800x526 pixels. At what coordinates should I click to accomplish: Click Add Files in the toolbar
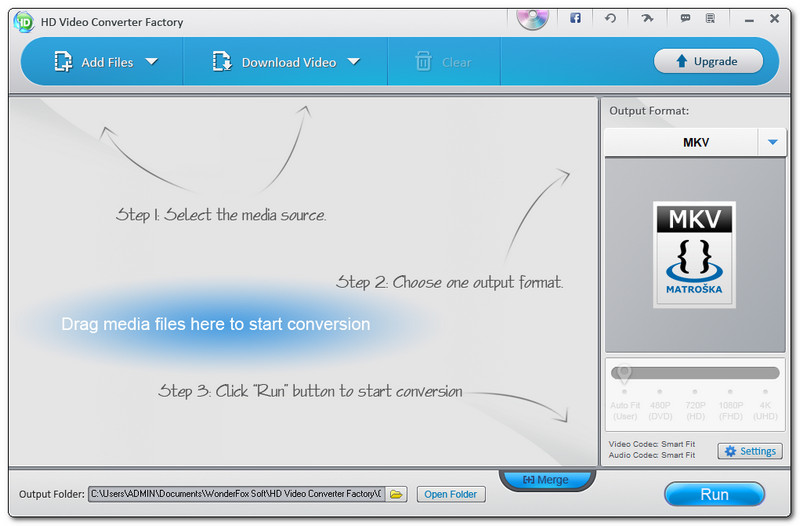[94, 62]
